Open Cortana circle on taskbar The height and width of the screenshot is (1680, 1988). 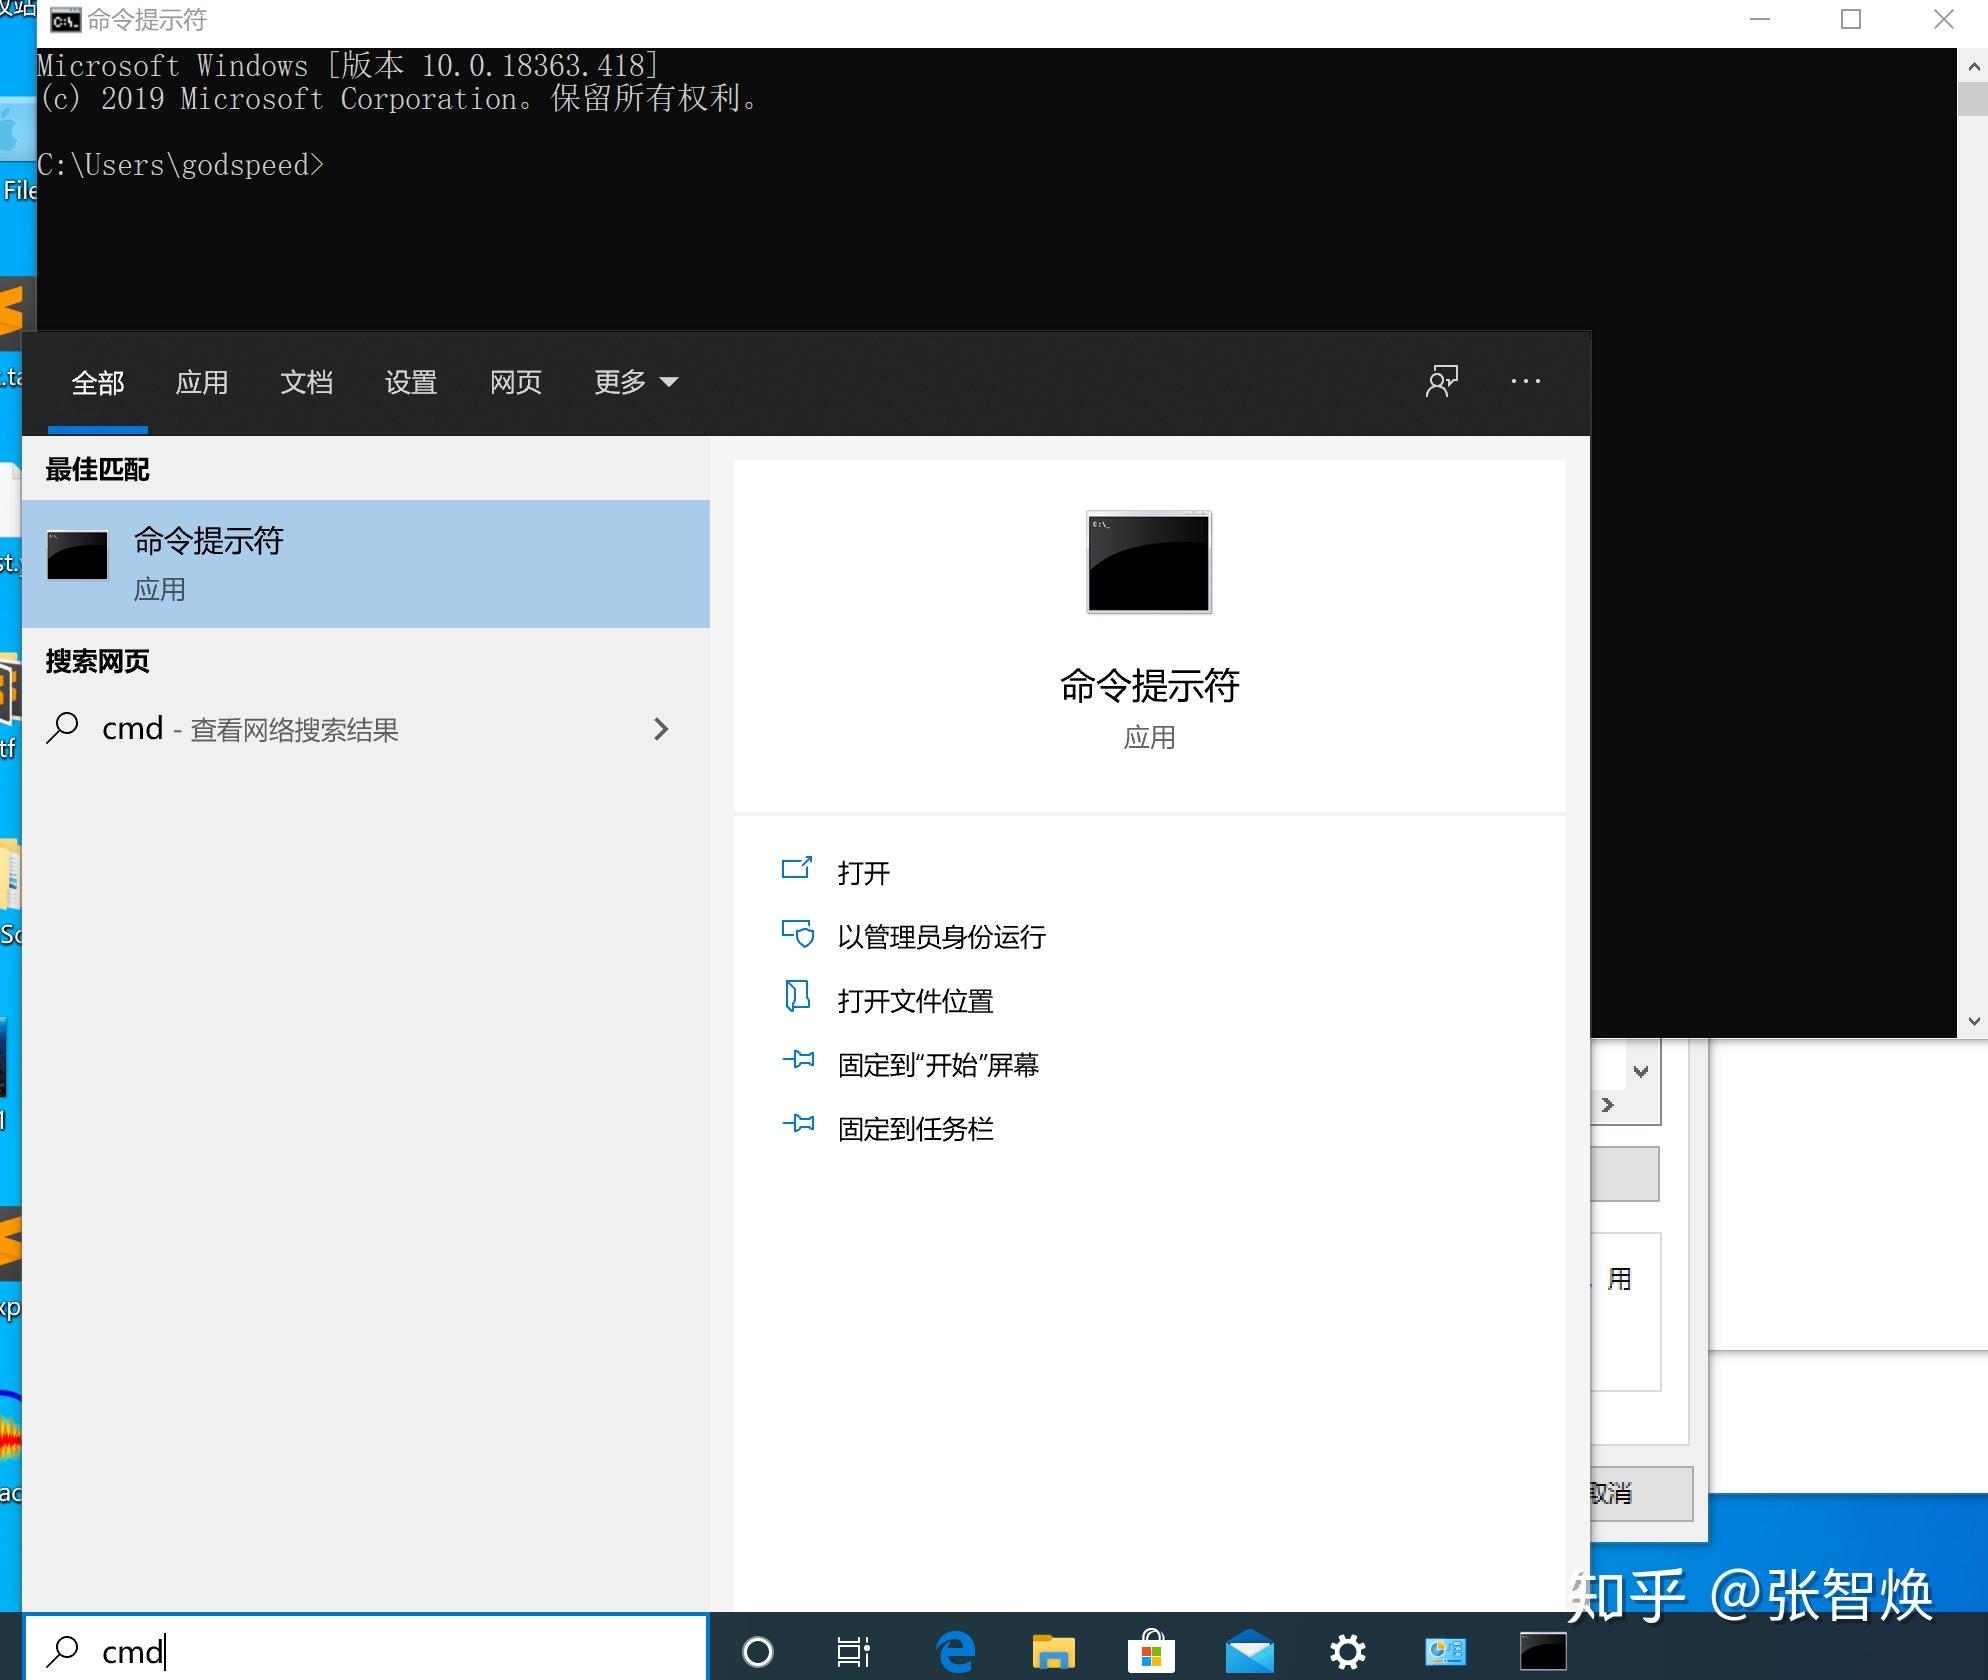click(x=758, y=1652)
